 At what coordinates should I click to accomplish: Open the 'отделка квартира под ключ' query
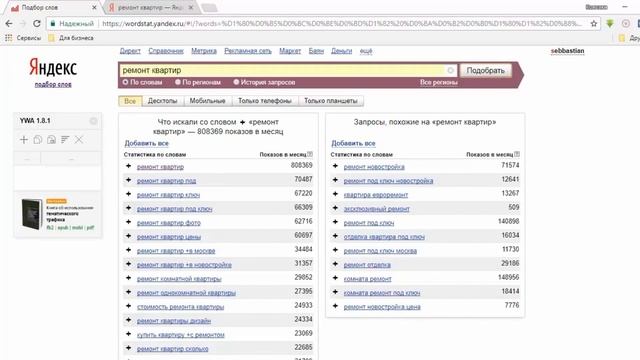coord(384,237)
